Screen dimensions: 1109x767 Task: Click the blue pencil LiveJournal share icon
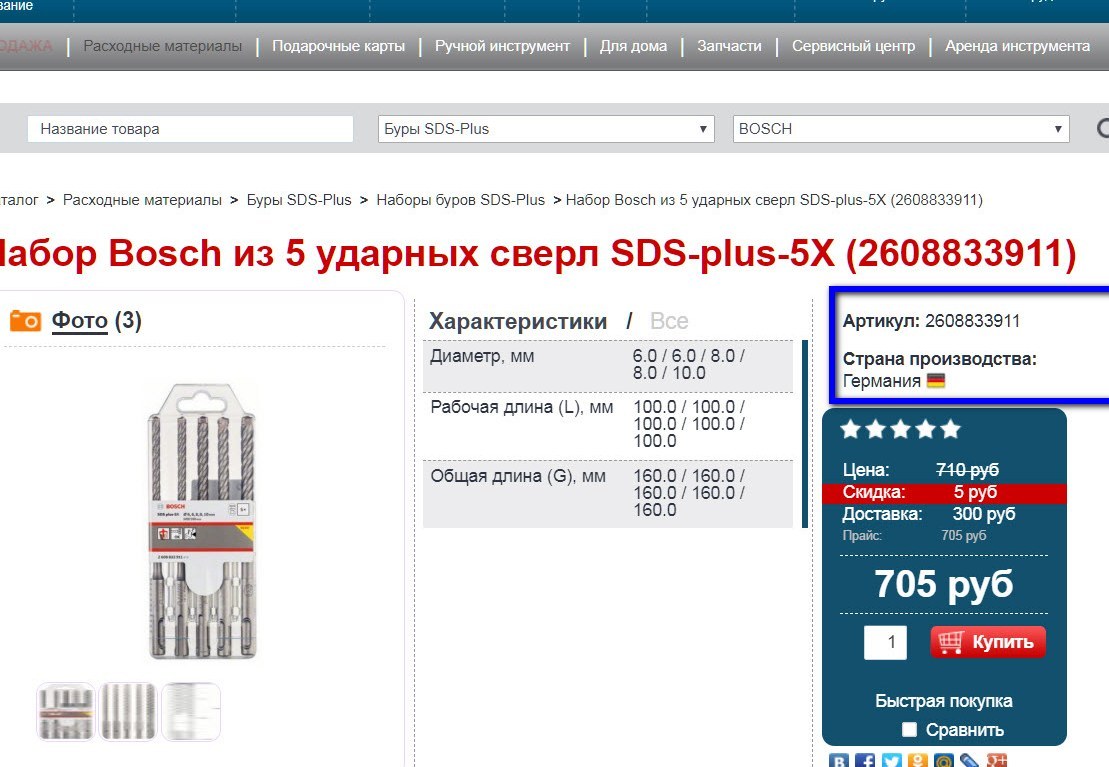click(x=970, y=762)
